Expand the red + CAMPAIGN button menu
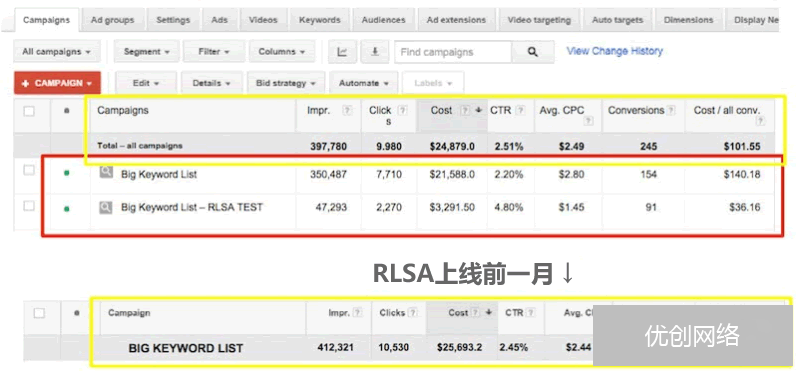This screenshot has height=371, width=798. 58,83
